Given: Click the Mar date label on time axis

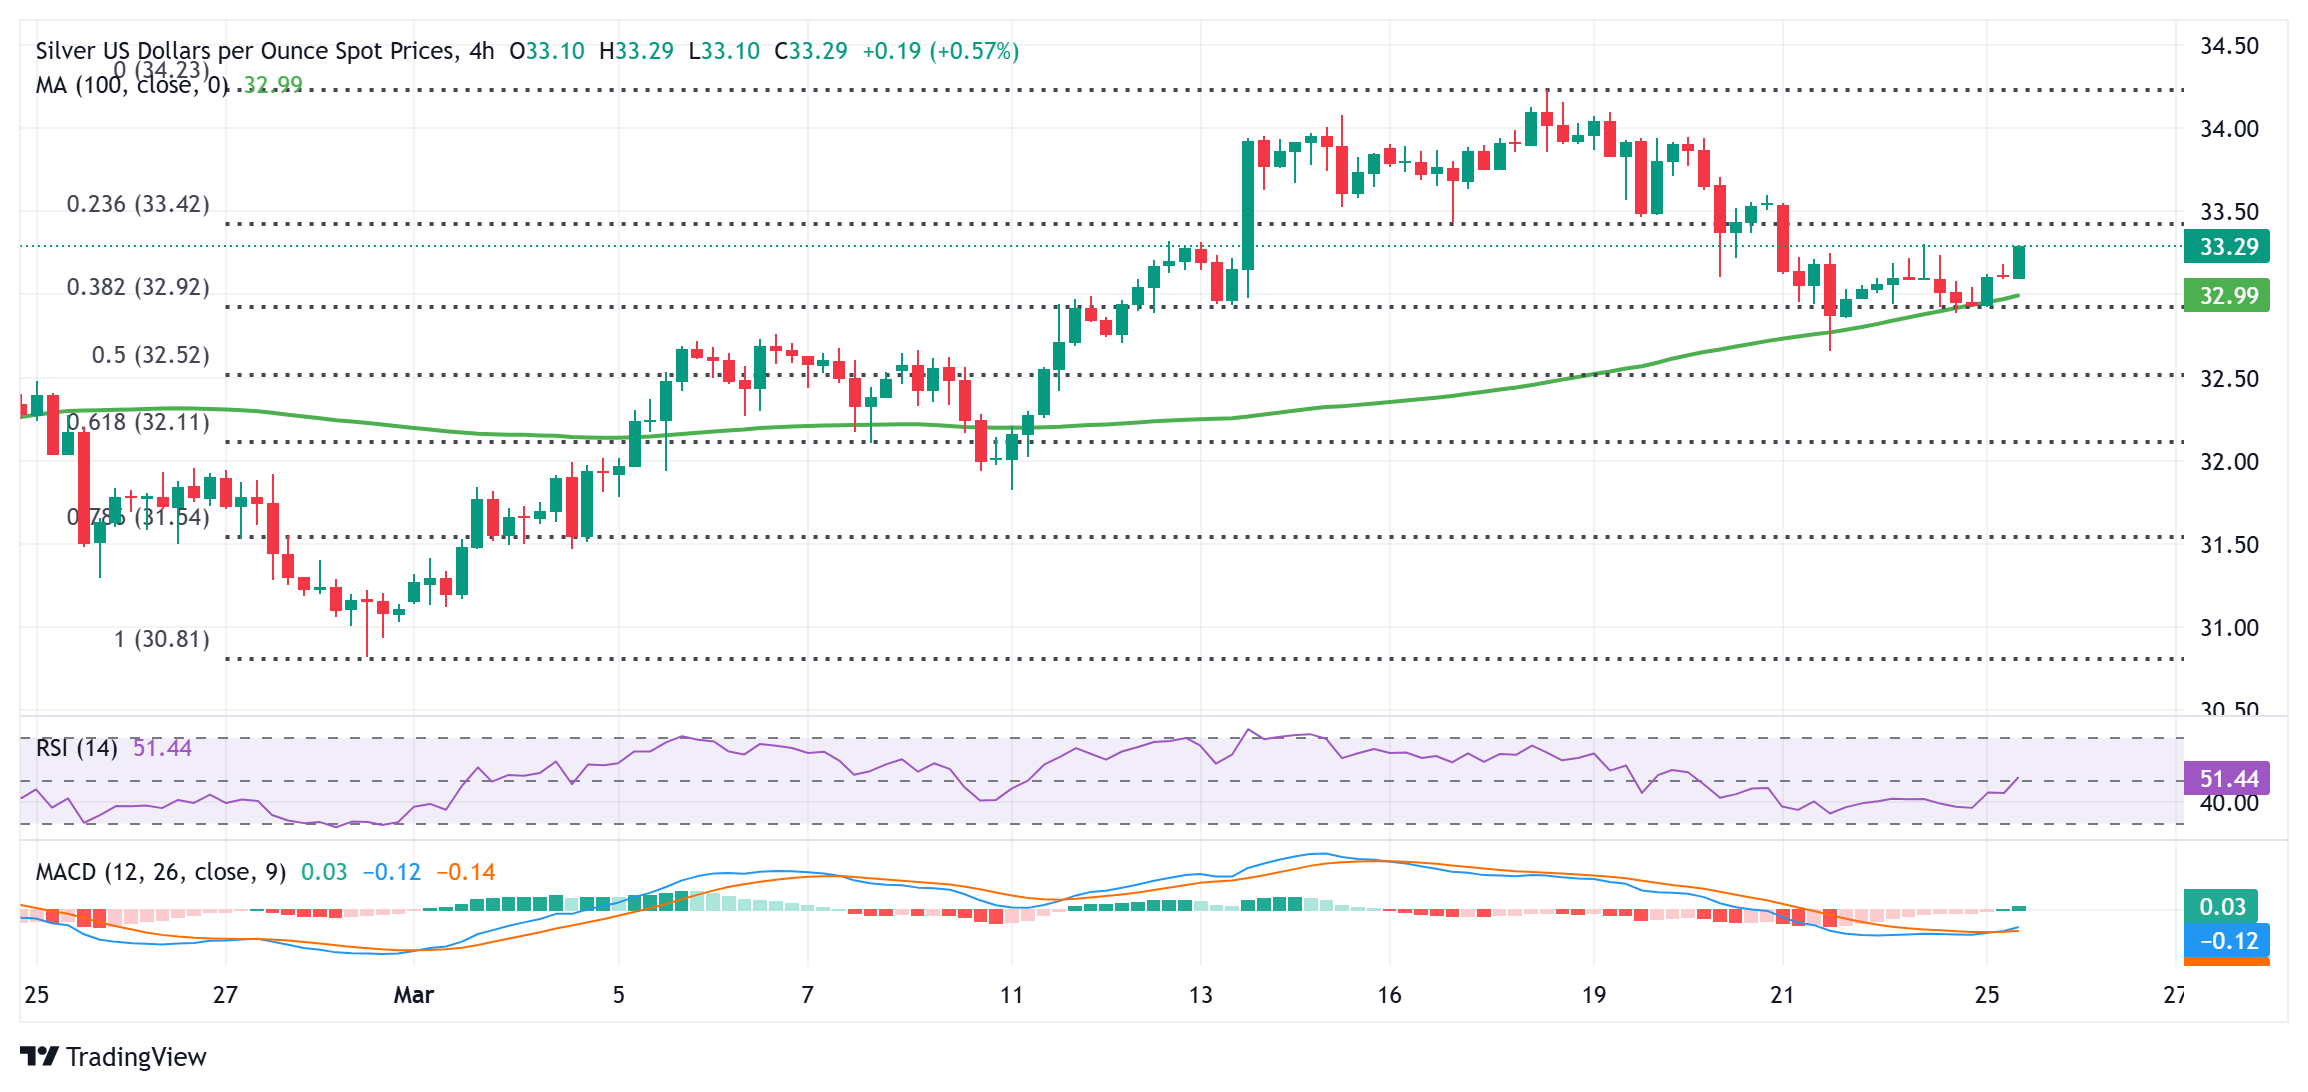Looking at the screenshot, I should (x=413, y=995).
